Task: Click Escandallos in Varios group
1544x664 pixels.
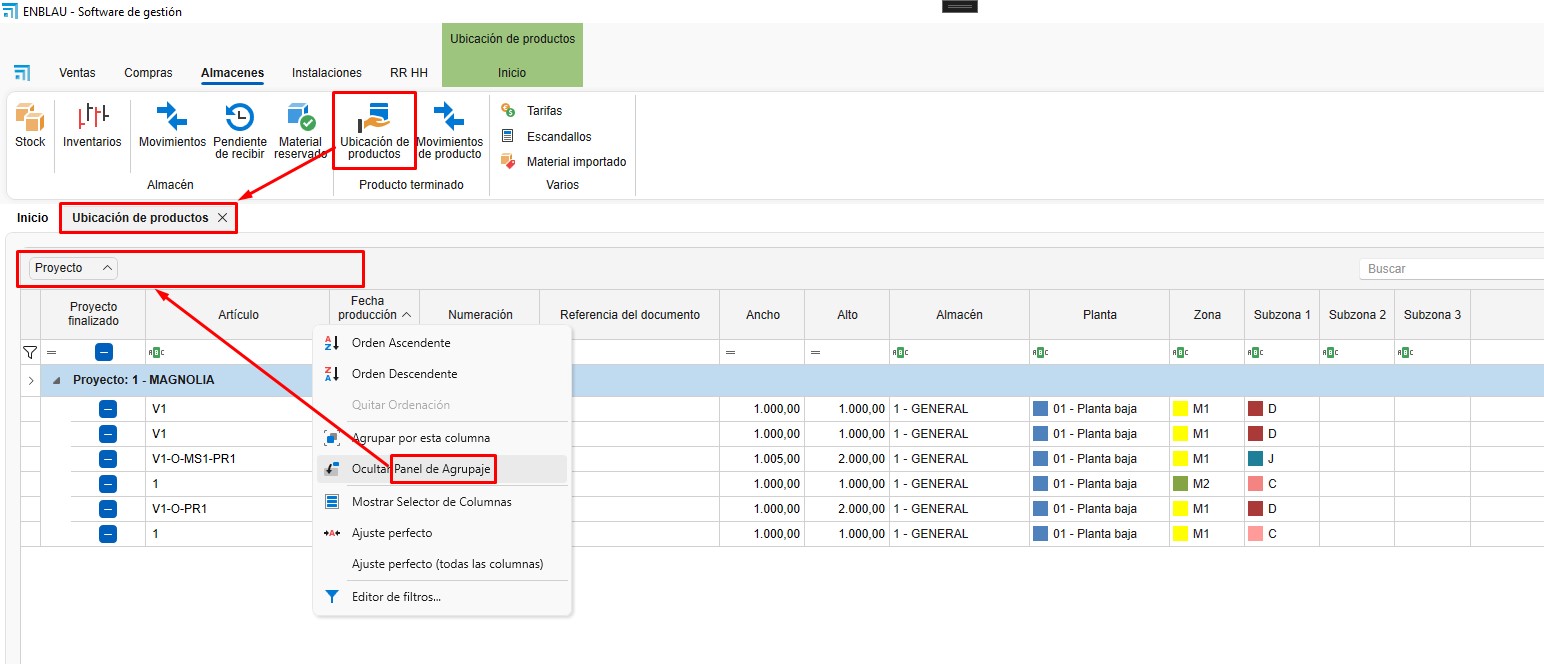Action: click(559, 137)
